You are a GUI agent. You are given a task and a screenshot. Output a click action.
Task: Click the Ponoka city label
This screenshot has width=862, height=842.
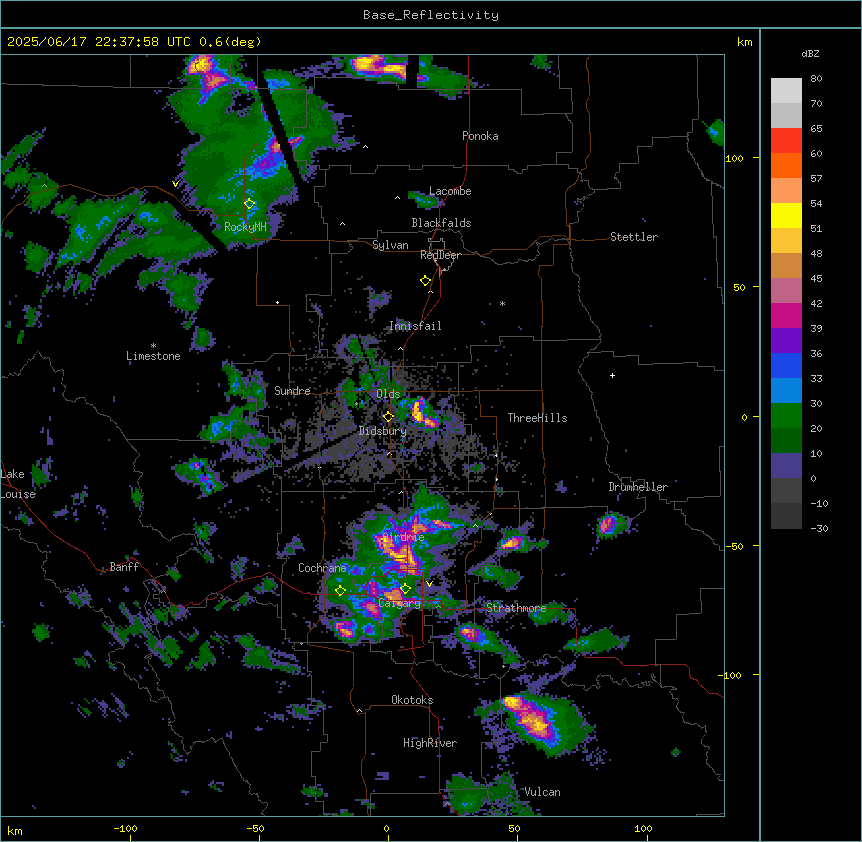[x=480, y=136]
